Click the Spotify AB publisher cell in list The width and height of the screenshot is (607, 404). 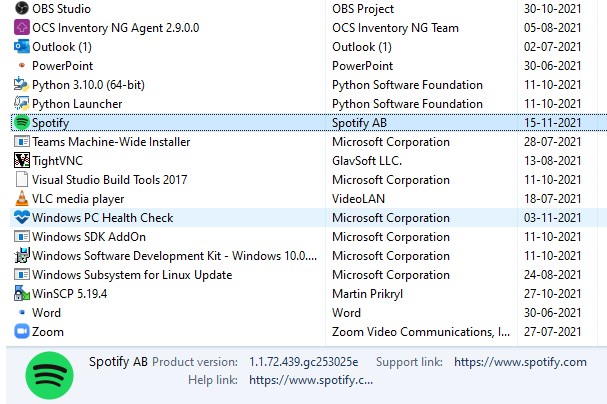click(x=359, y=123)
